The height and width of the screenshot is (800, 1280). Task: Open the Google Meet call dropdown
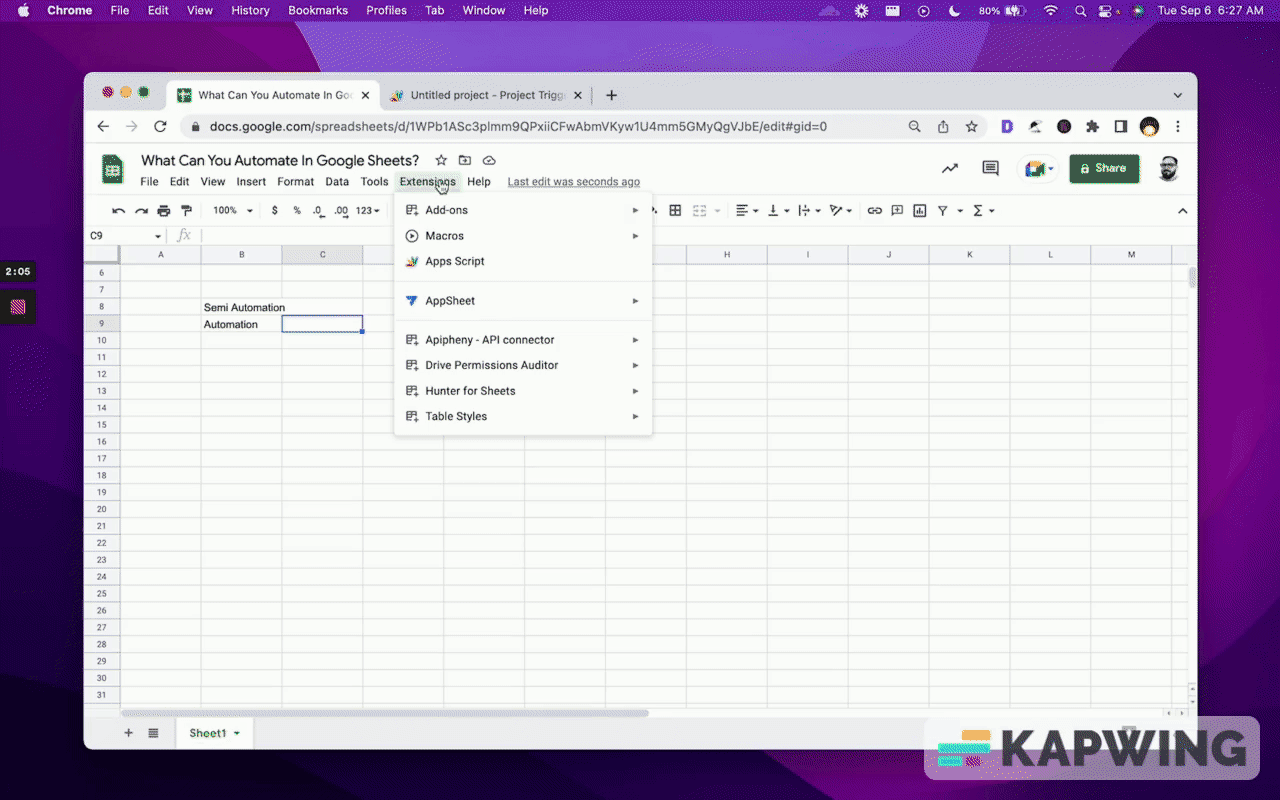[1038, 169]
